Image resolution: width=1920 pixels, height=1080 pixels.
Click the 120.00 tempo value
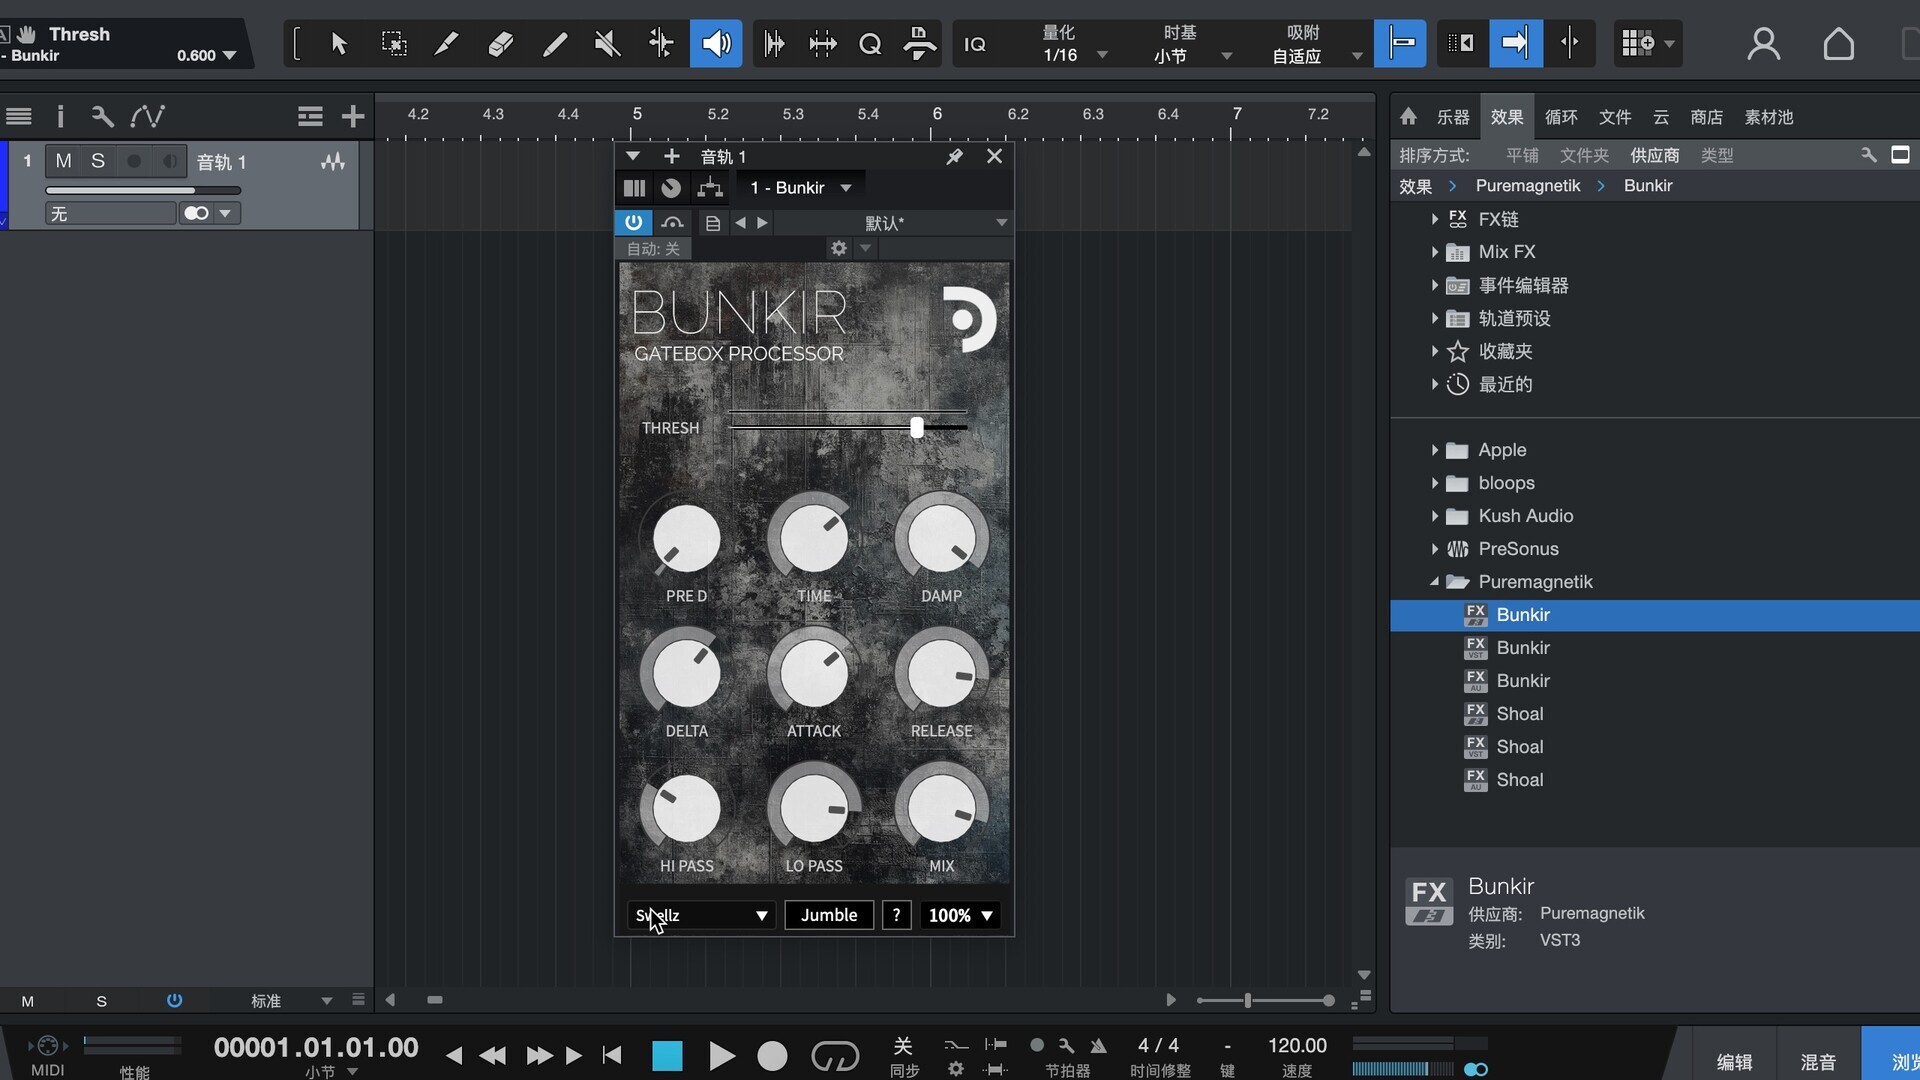click(x=1297, y=1046)
